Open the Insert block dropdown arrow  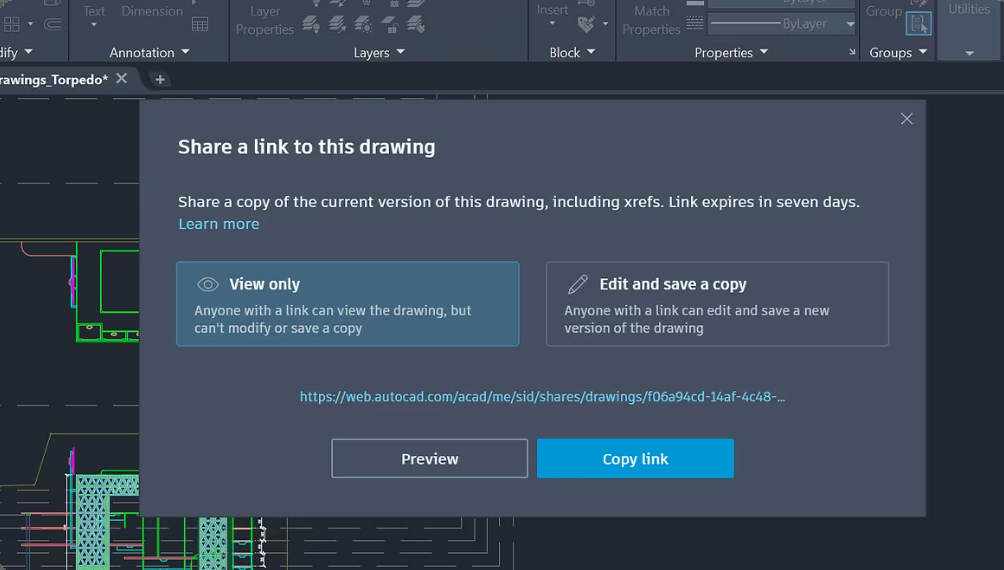[552, 24]
